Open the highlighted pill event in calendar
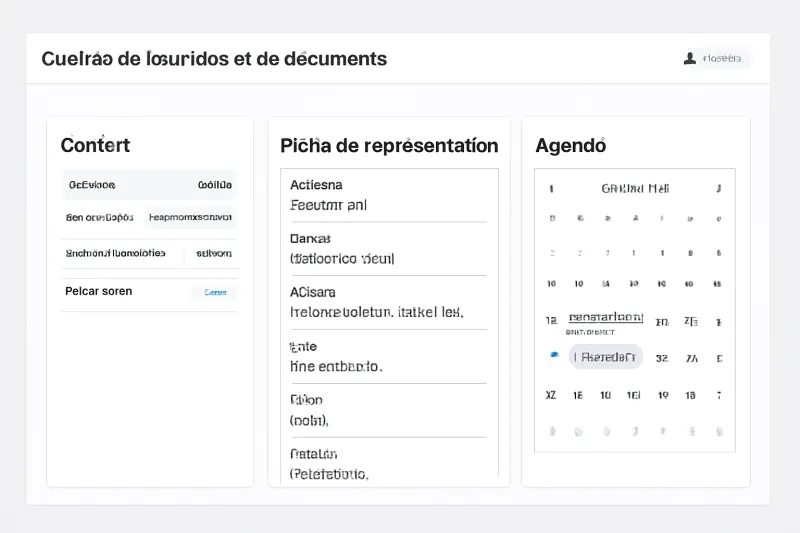This screenshot has width=800, height=533. [x=606, y=357]
